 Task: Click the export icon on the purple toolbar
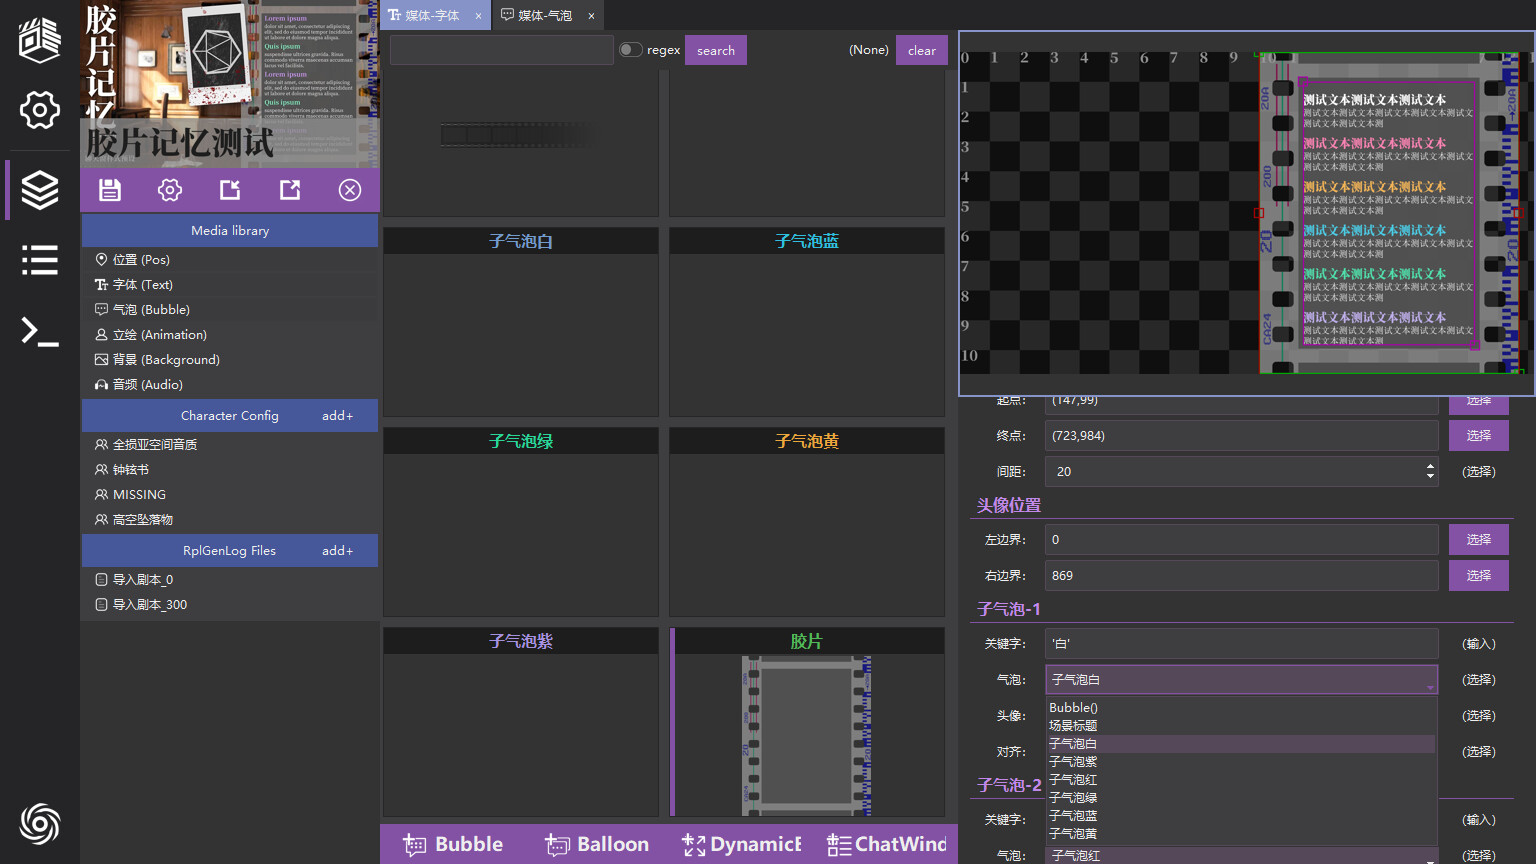(289, 189)
